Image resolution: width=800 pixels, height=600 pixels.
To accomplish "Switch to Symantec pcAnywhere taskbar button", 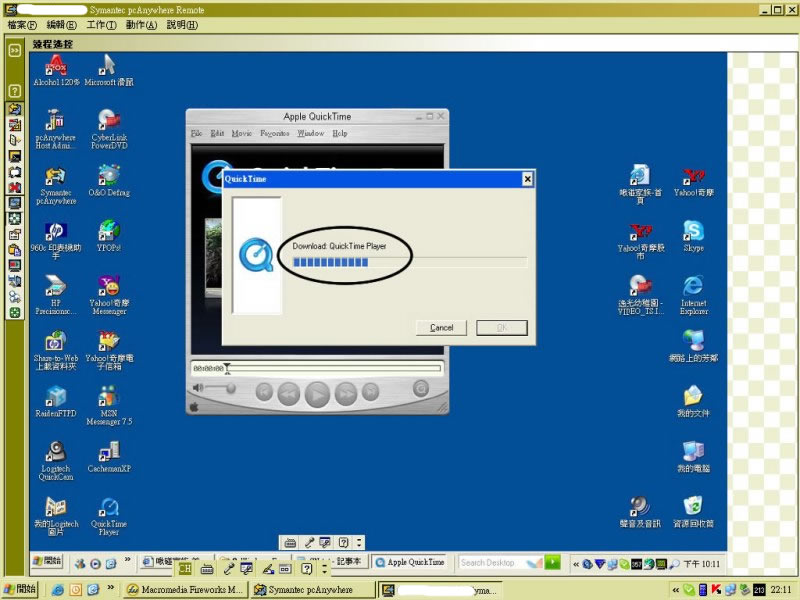I will pos(312,589).
